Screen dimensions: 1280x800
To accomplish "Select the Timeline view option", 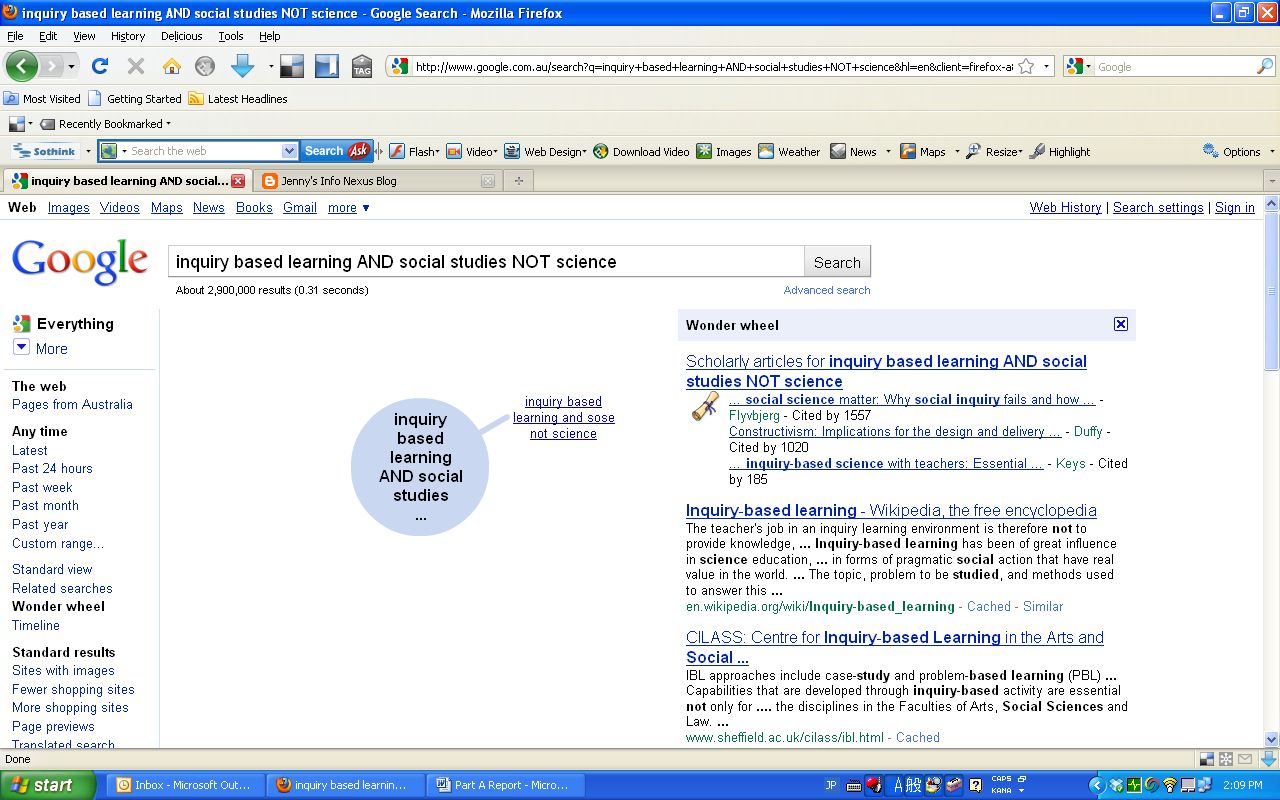I will click(36, 625).
